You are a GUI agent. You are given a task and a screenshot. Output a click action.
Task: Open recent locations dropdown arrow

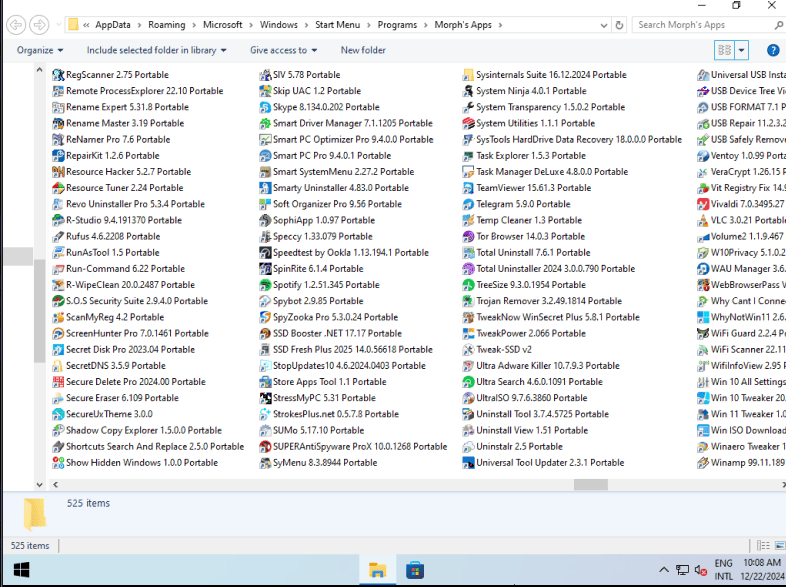point(59,25)
